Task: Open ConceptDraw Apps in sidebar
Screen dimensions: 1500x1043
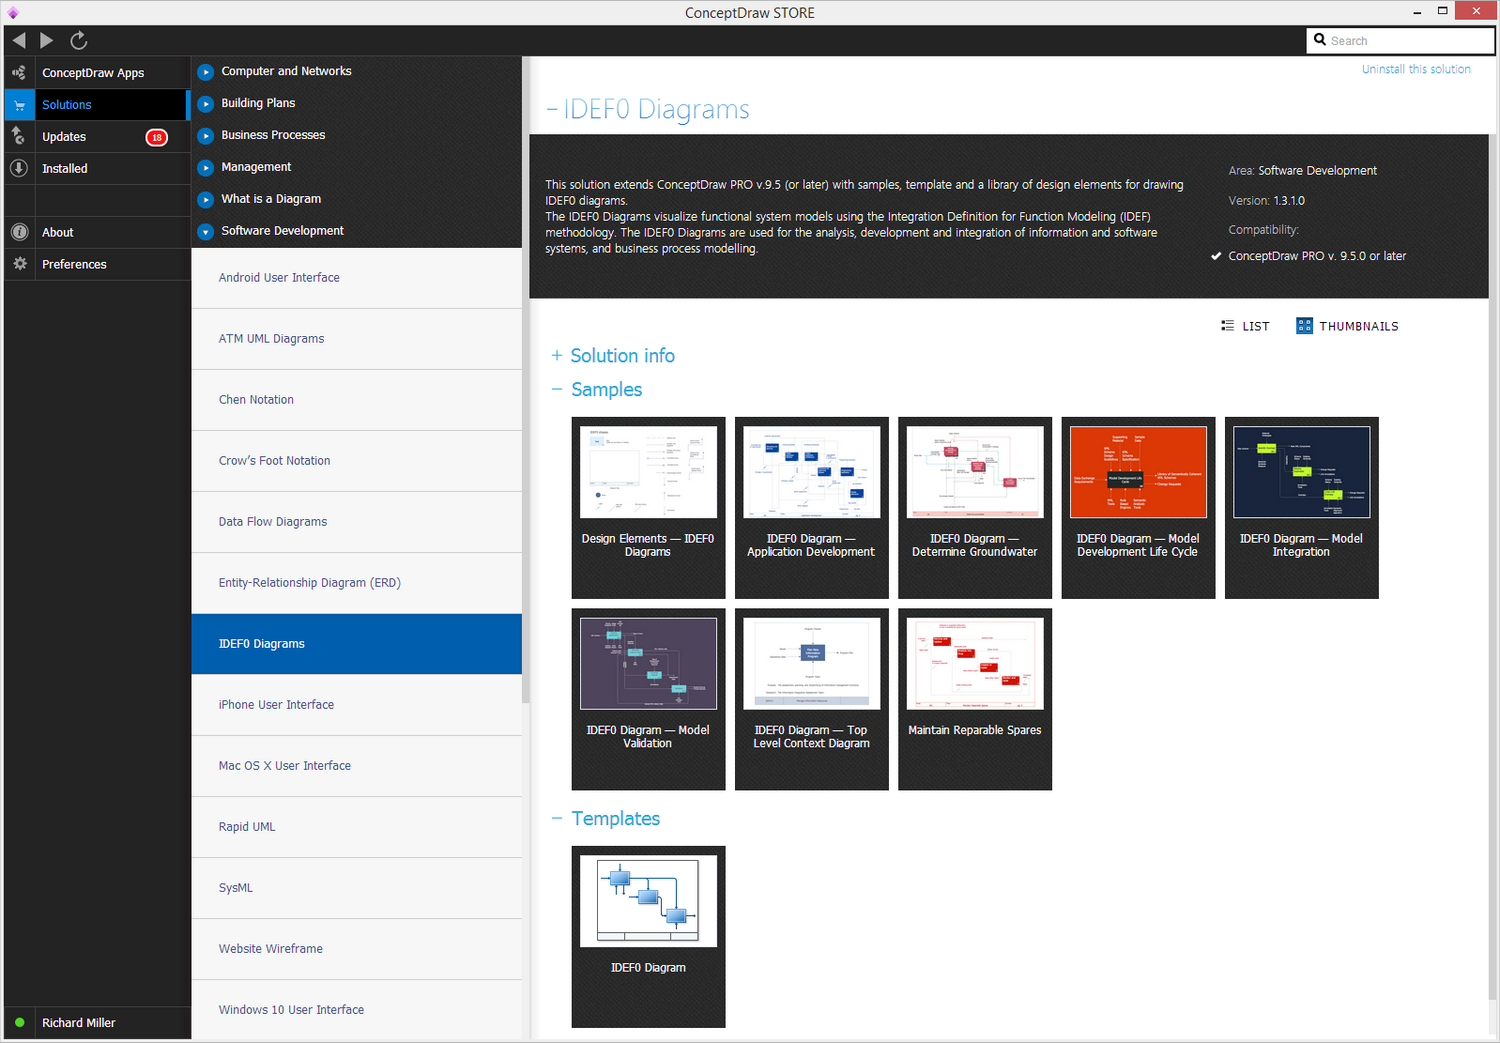Action: tap(93, 73)
